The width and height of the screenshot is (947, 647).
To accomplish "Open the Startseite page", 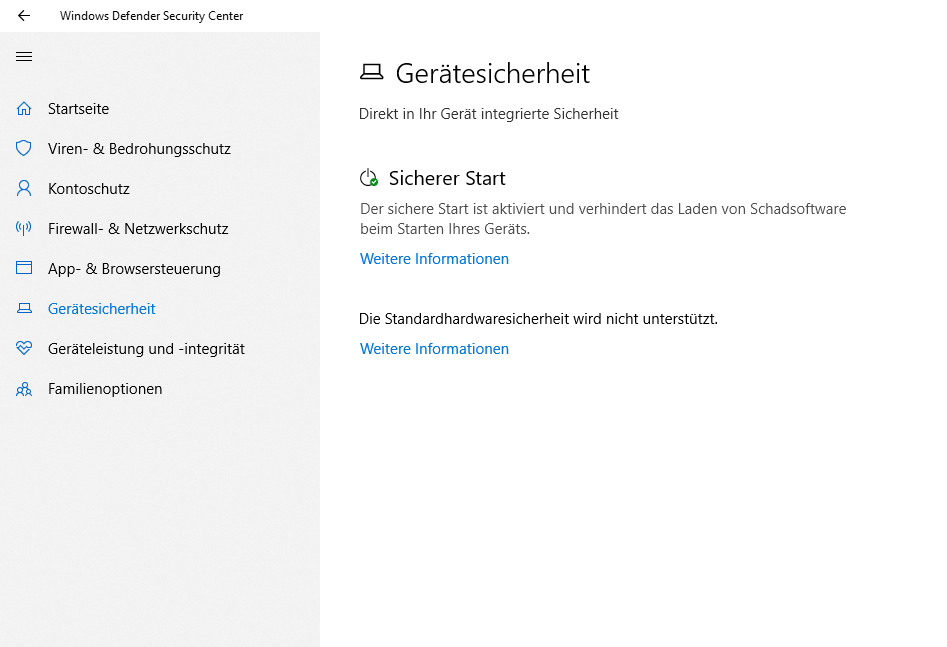I will 79,109.
